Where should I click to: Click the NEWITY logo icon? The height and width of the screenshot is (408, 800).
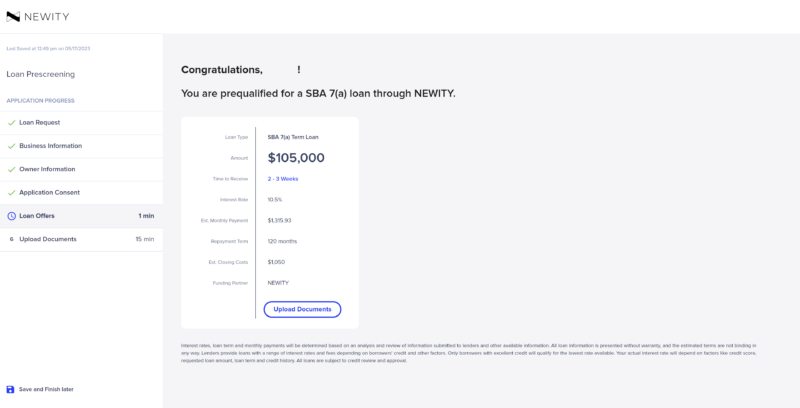click(x=13, y=17)
